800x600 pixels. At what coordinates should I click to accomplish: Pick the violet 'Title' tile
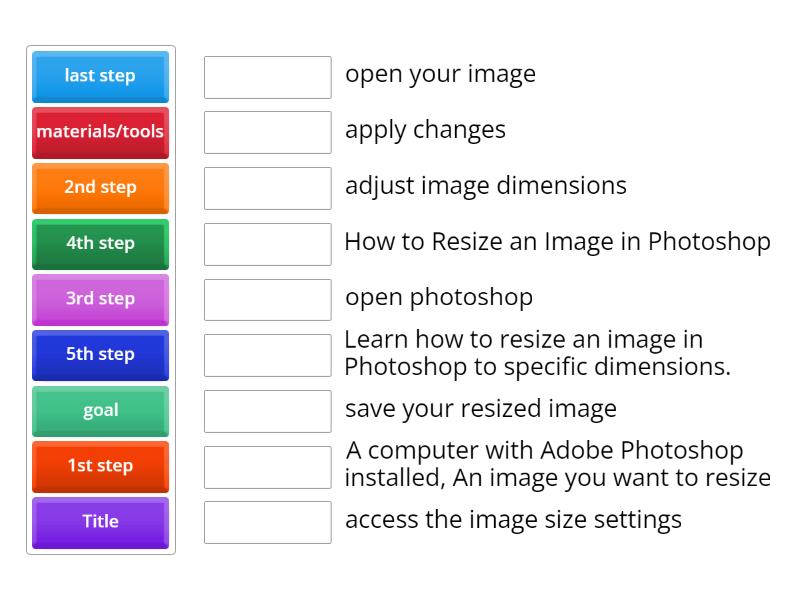coord(100,521)
